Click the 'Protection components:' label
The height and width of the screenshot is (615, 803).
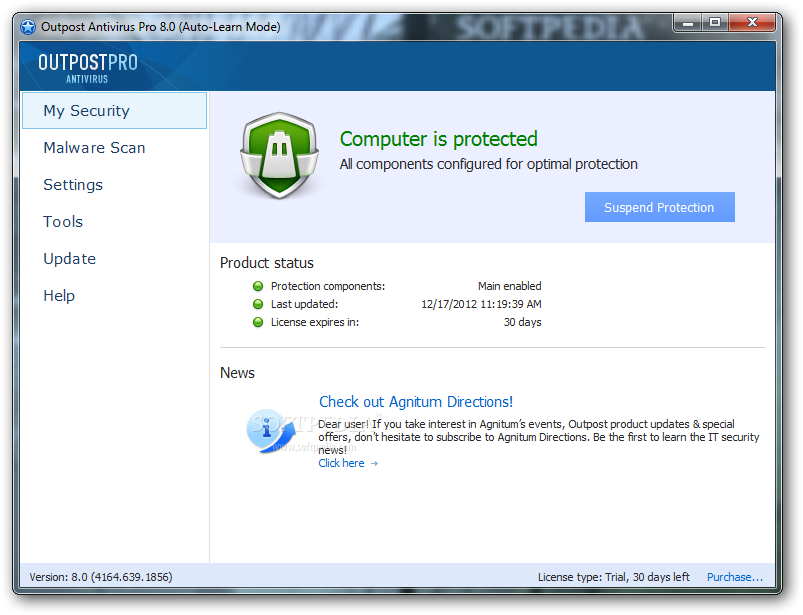328,286
